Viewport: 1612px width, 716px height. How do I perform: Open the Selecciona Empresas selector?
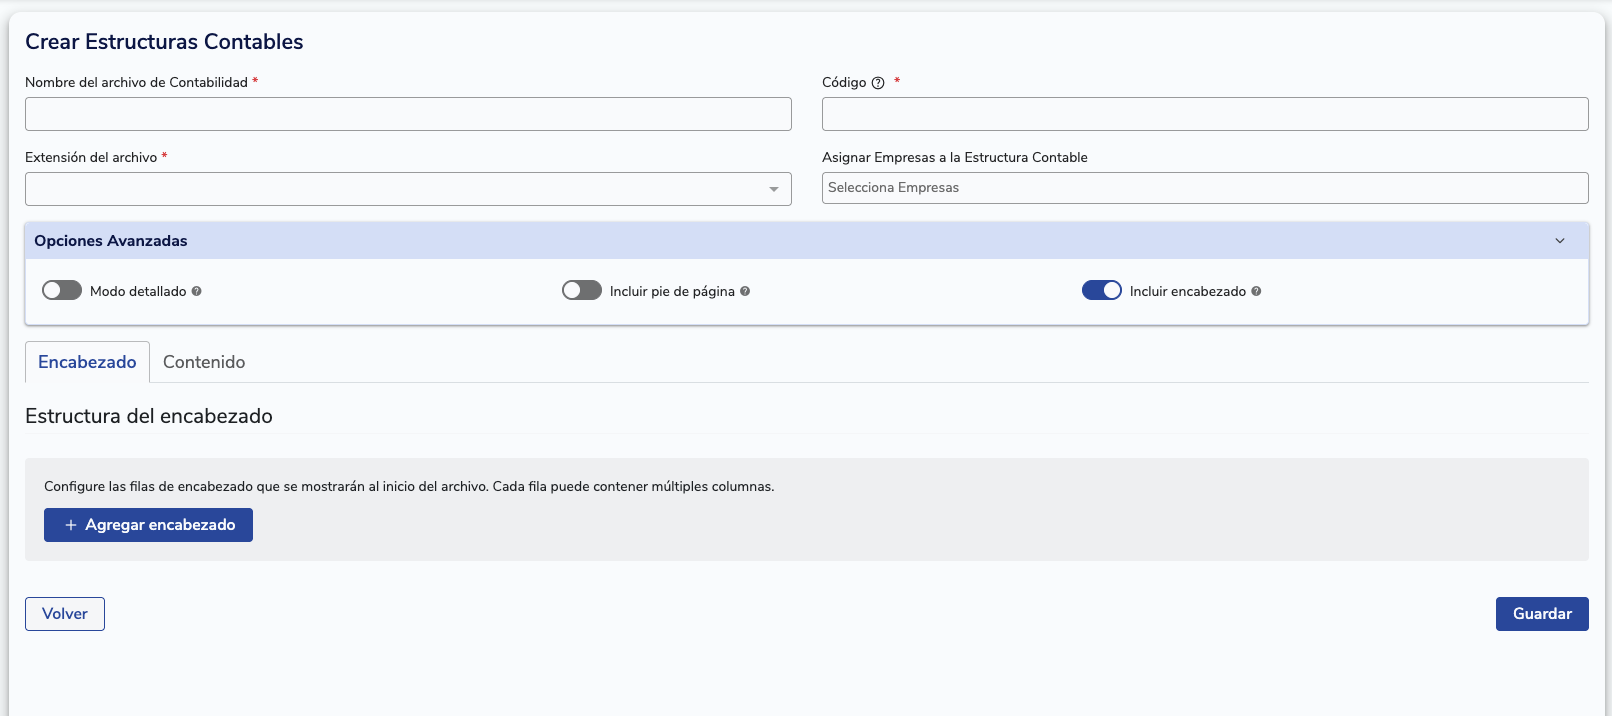pos(1205,188)
